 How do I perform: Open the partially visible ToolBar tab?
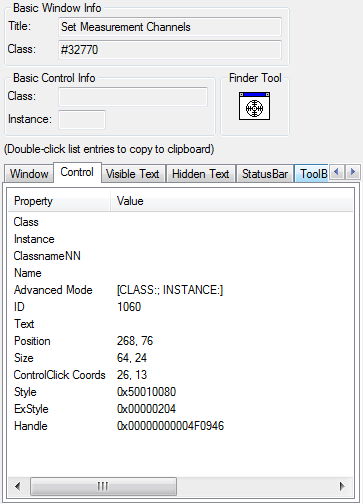[x=312, y=174]
